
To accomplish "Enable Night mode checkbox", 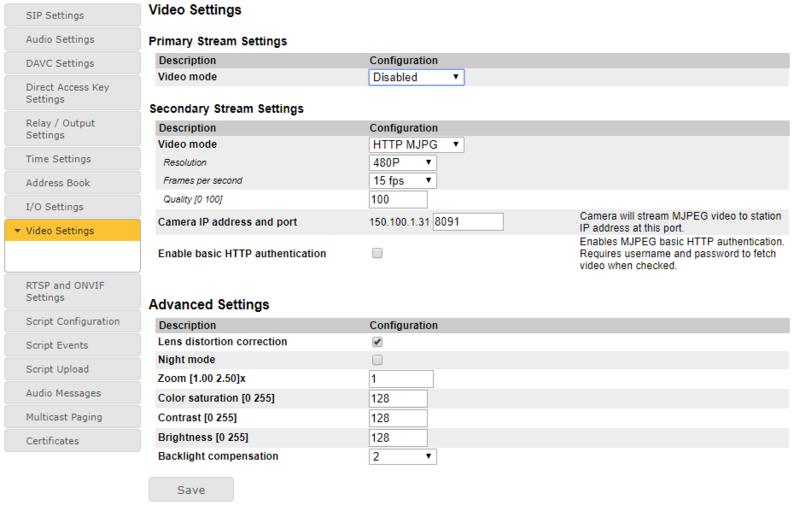I will pyautogui.click(x=377, y=360).
